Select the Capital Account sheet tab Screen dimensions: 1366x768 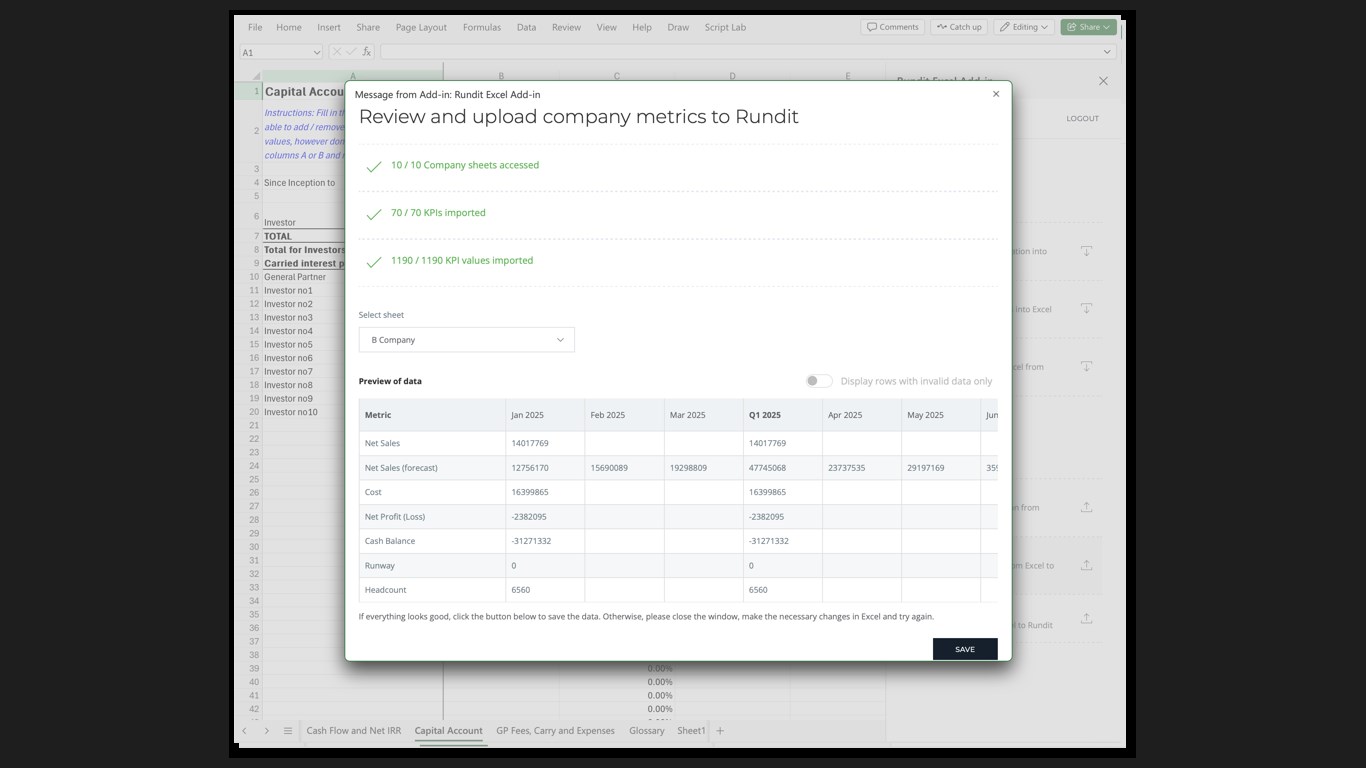point(448,731)
